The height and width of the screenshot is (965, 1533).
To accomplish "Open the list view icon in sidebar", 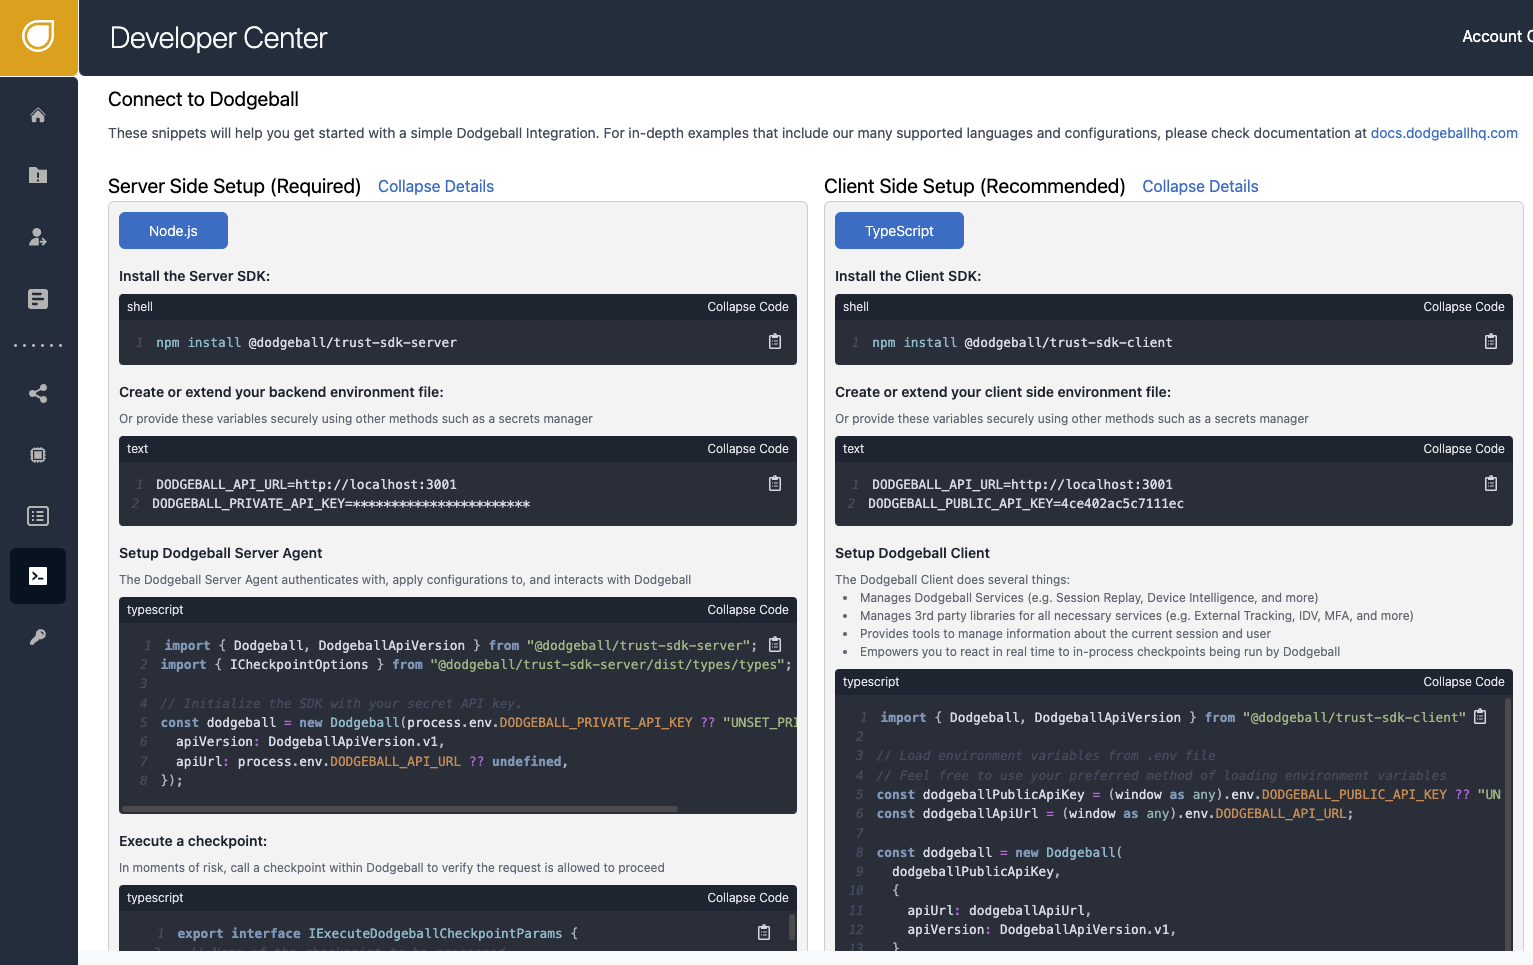I will point(38,516).
